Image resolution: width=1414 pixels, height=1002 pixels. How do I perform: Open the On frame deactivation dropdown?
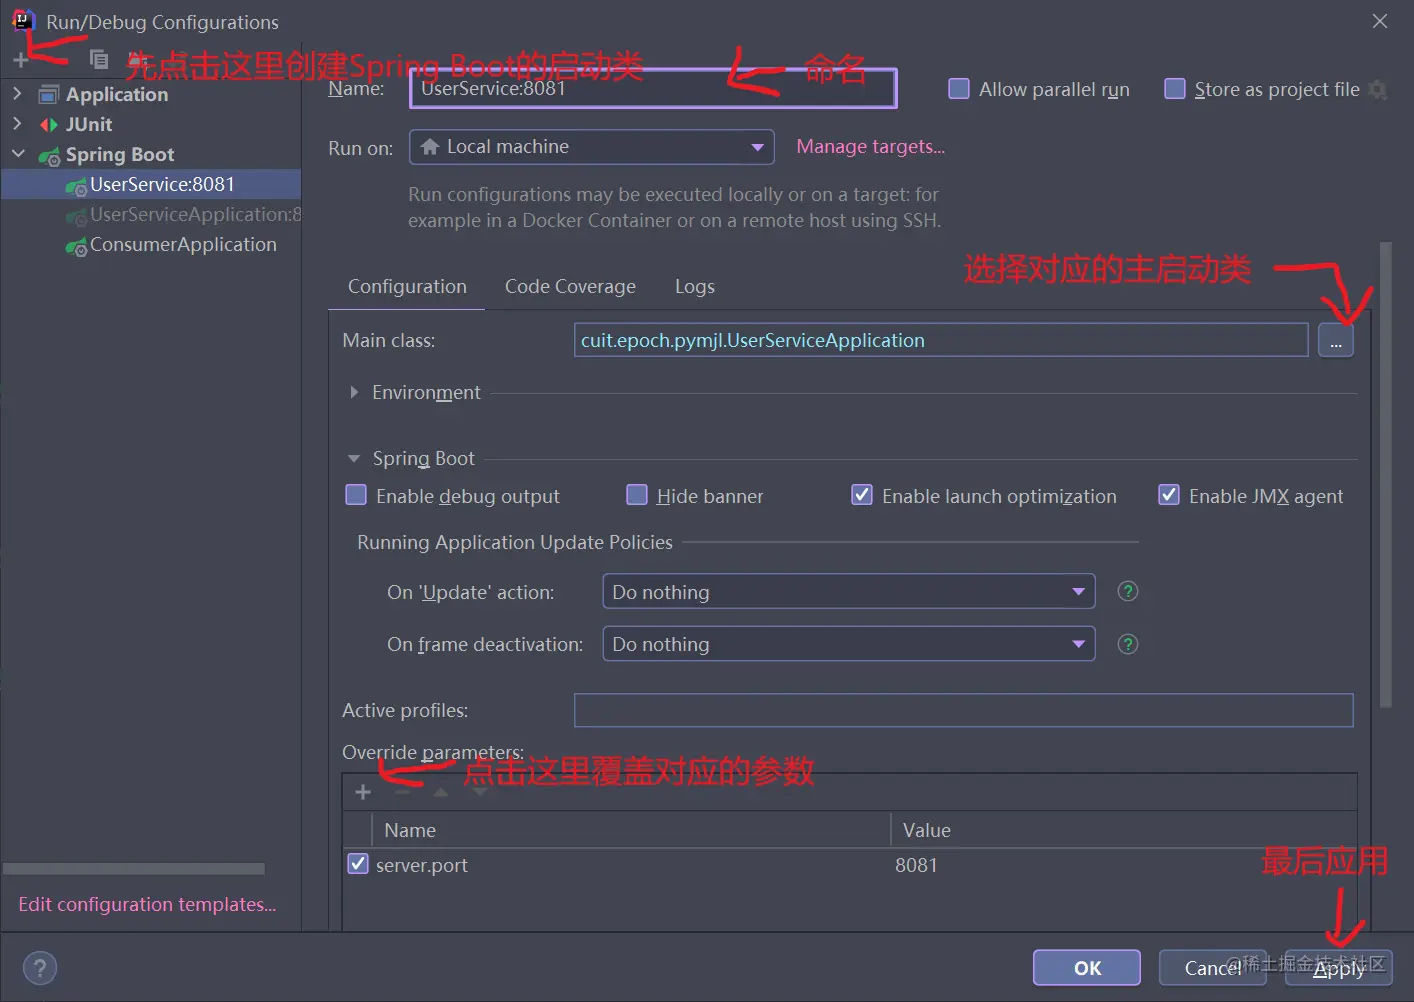(x=1078, y=643)
